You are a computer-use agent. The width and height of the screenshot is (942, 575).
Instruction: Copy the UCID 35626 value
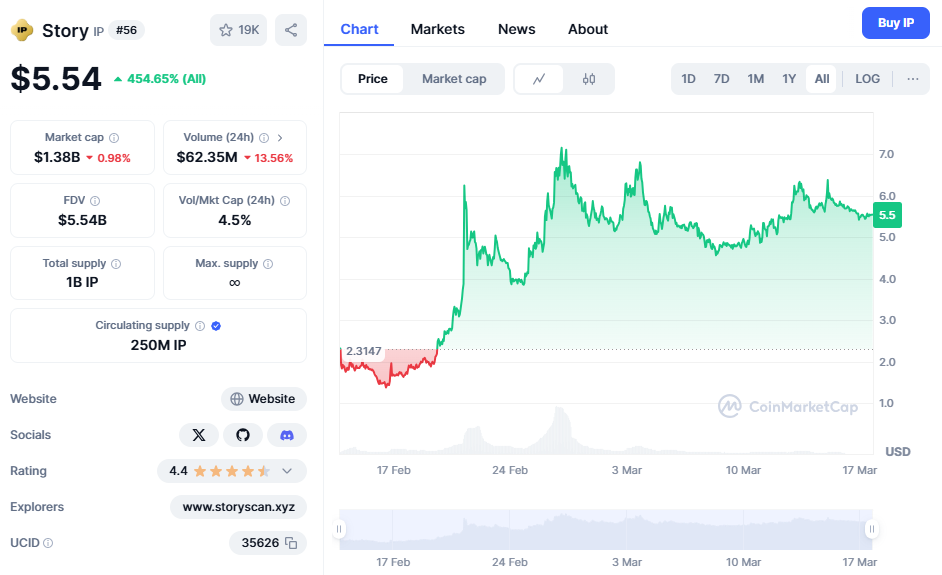[291, 543]
